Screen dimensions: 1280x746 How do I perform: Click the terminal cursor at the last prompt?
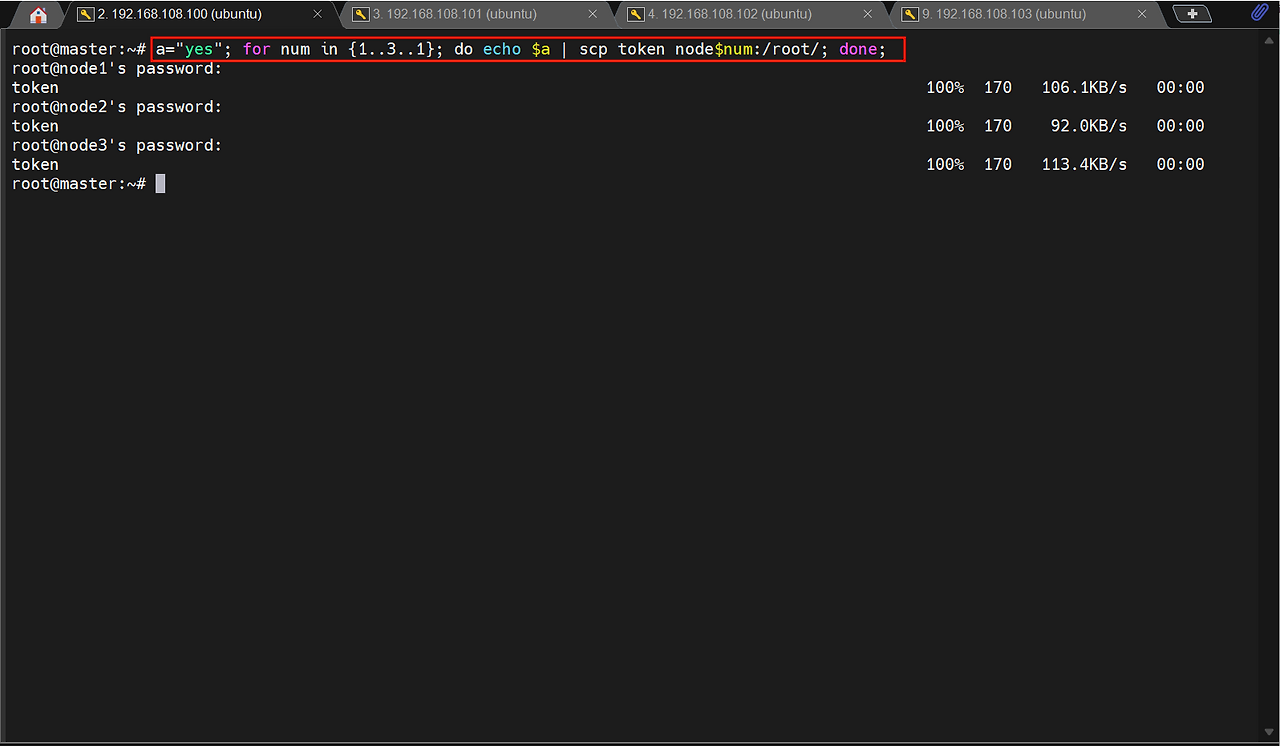click(x=160, y=184)
